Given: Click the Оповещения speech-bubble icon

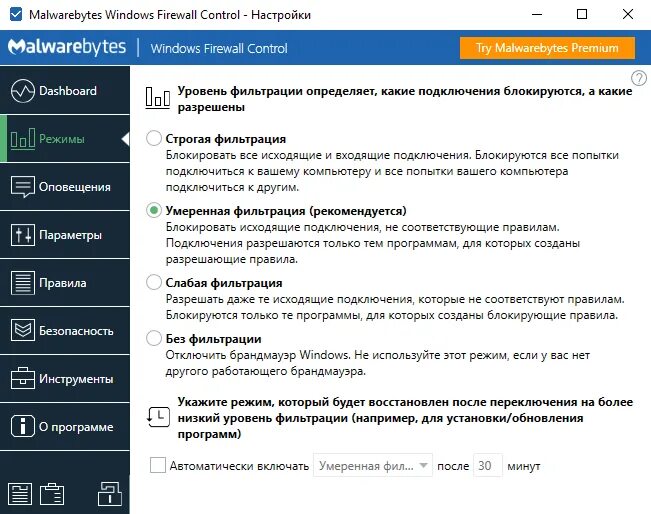Looking at the screenshot, I should coord(22,187).
